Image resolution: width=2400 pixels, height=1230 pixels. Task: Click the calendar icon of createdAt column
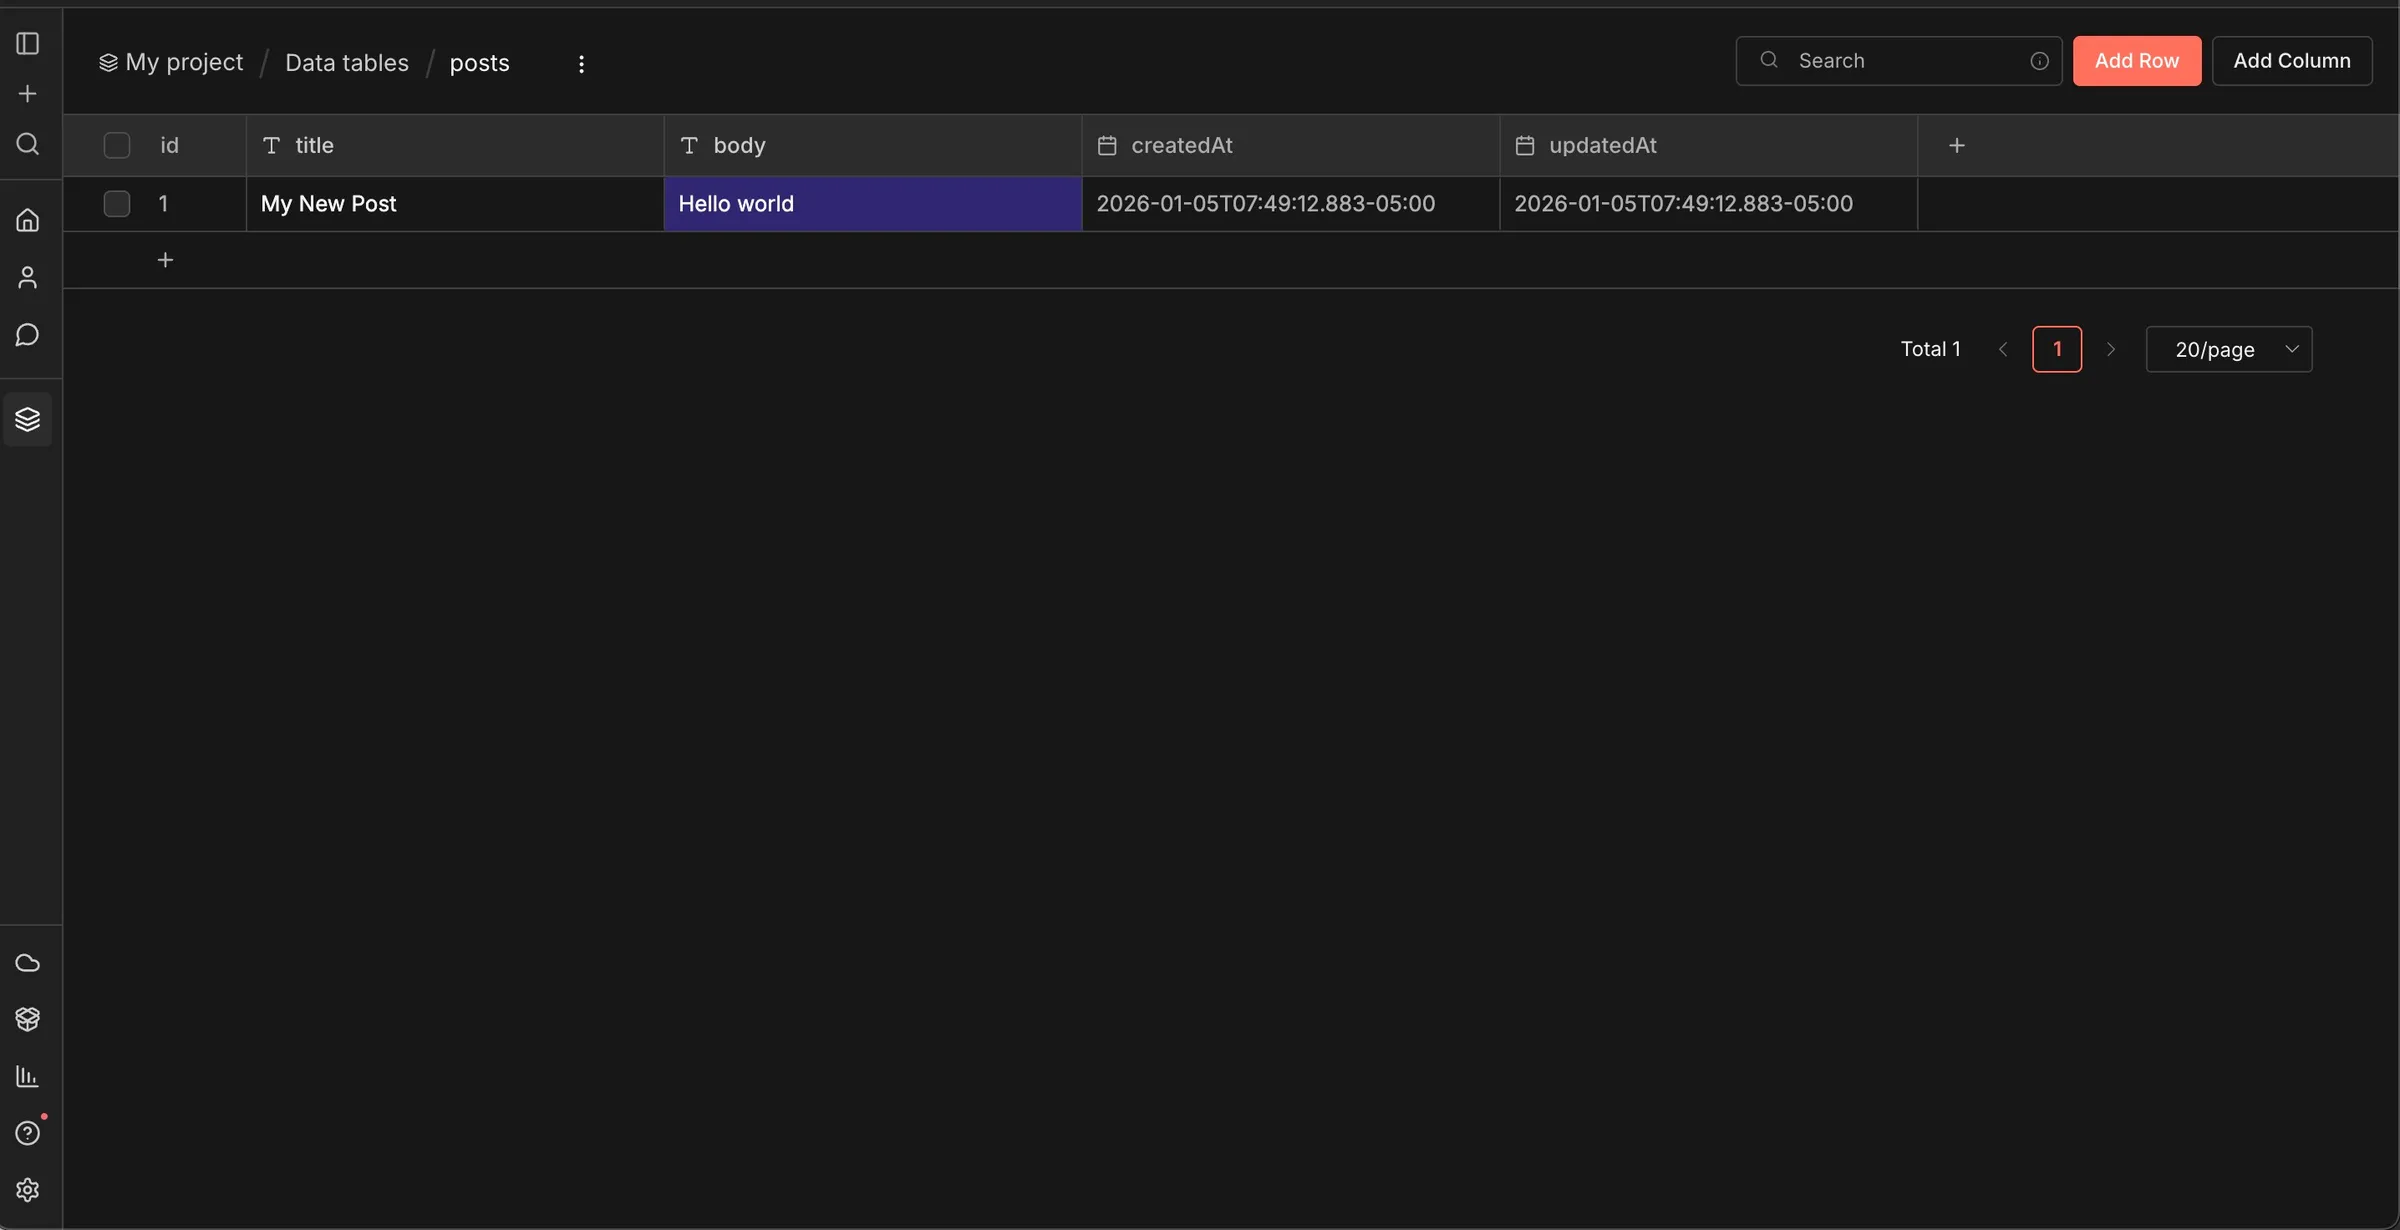coord(1107,145)
